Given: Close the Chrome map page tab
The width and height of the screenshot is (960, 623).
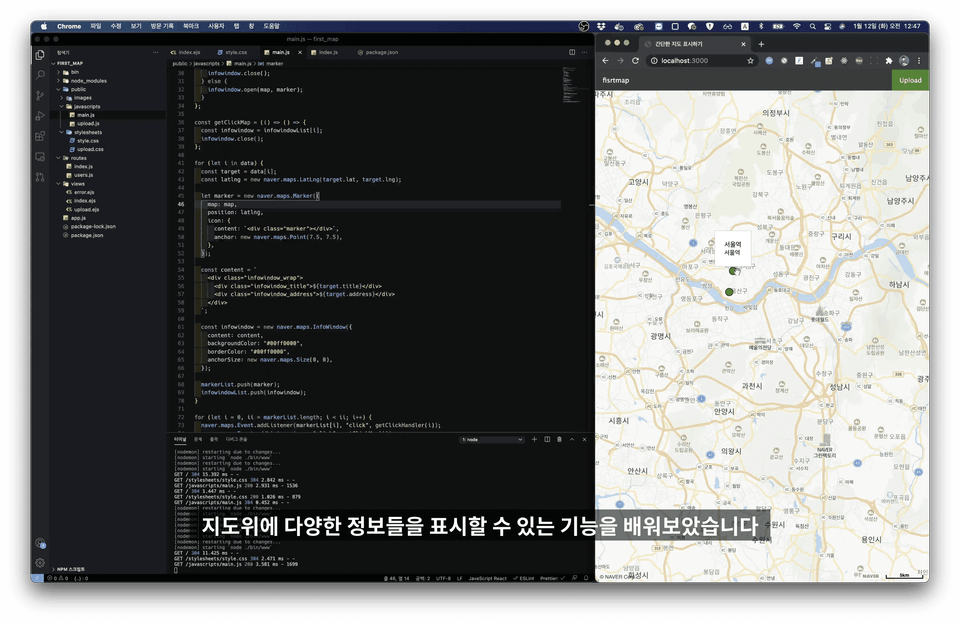Looking at the screenshot, I should 743,44.
